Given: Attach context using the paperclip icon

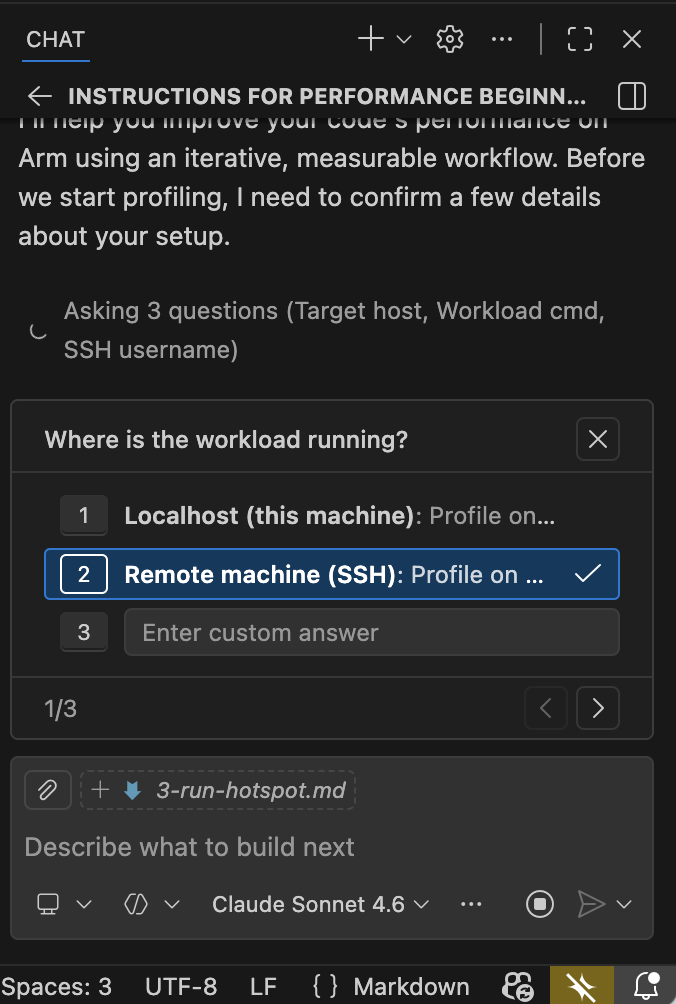Looking at the screenshot, I should (47, 790).
